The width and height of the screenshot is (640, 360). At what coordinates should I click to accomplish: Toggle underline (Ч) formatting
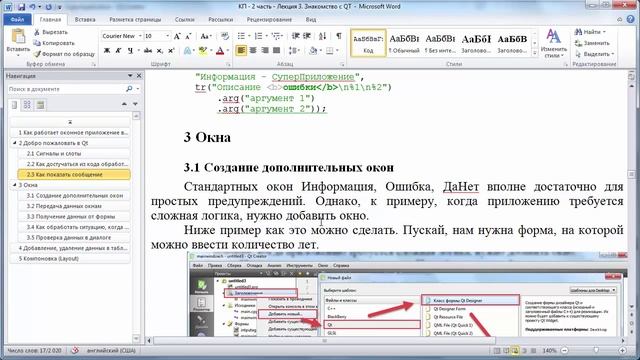point(130,51)
